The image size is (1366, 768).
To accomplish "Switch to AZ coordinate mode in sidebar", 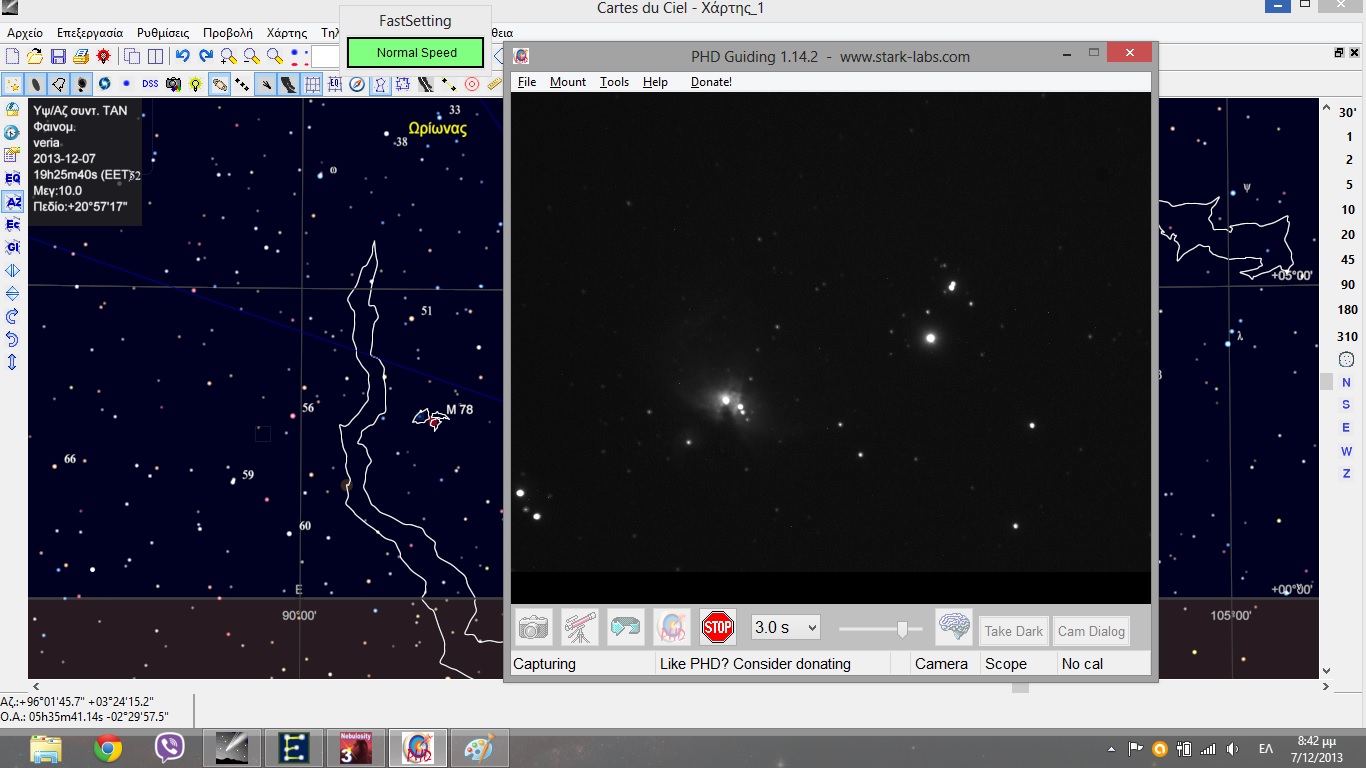I will coord(13,202).
